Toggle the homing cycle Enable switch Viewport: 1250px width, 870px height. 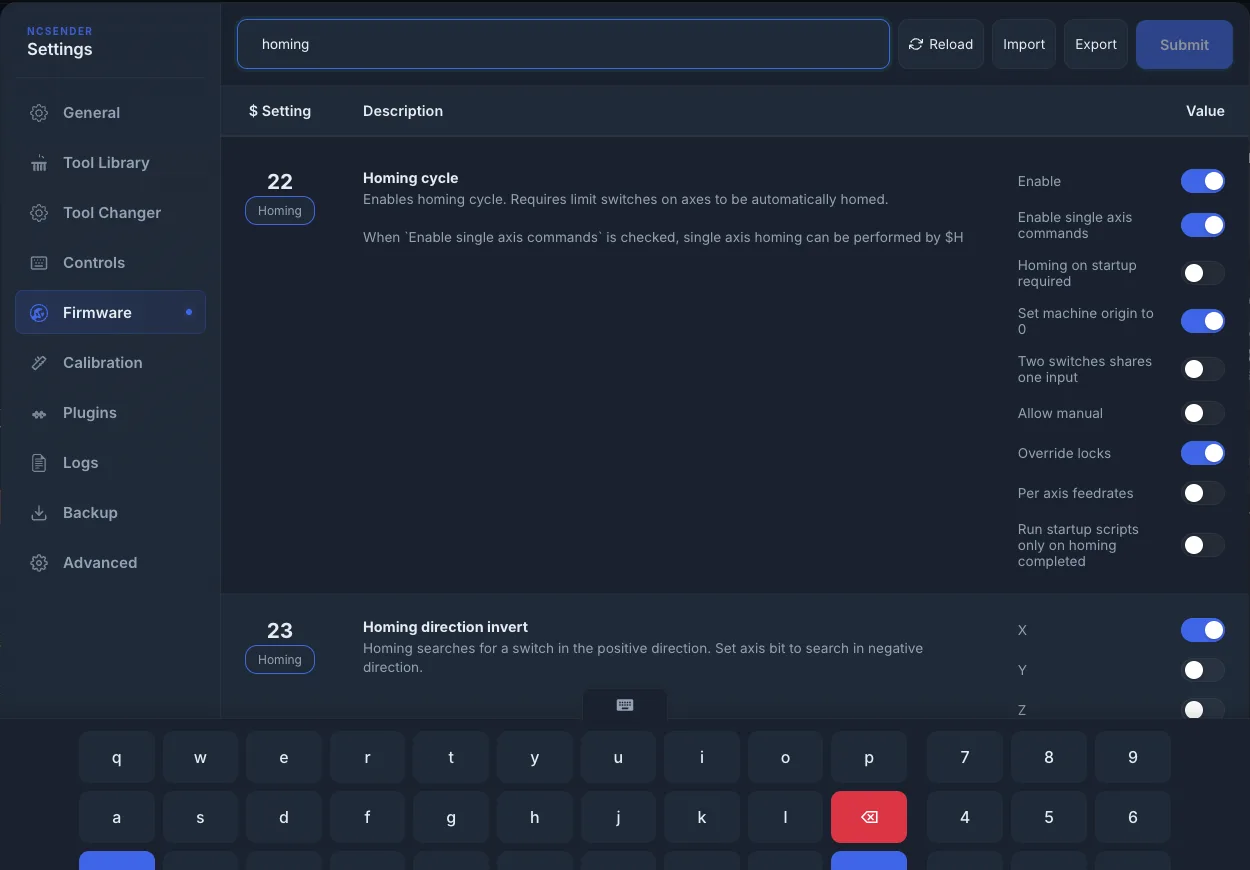tap(1203, 181)
